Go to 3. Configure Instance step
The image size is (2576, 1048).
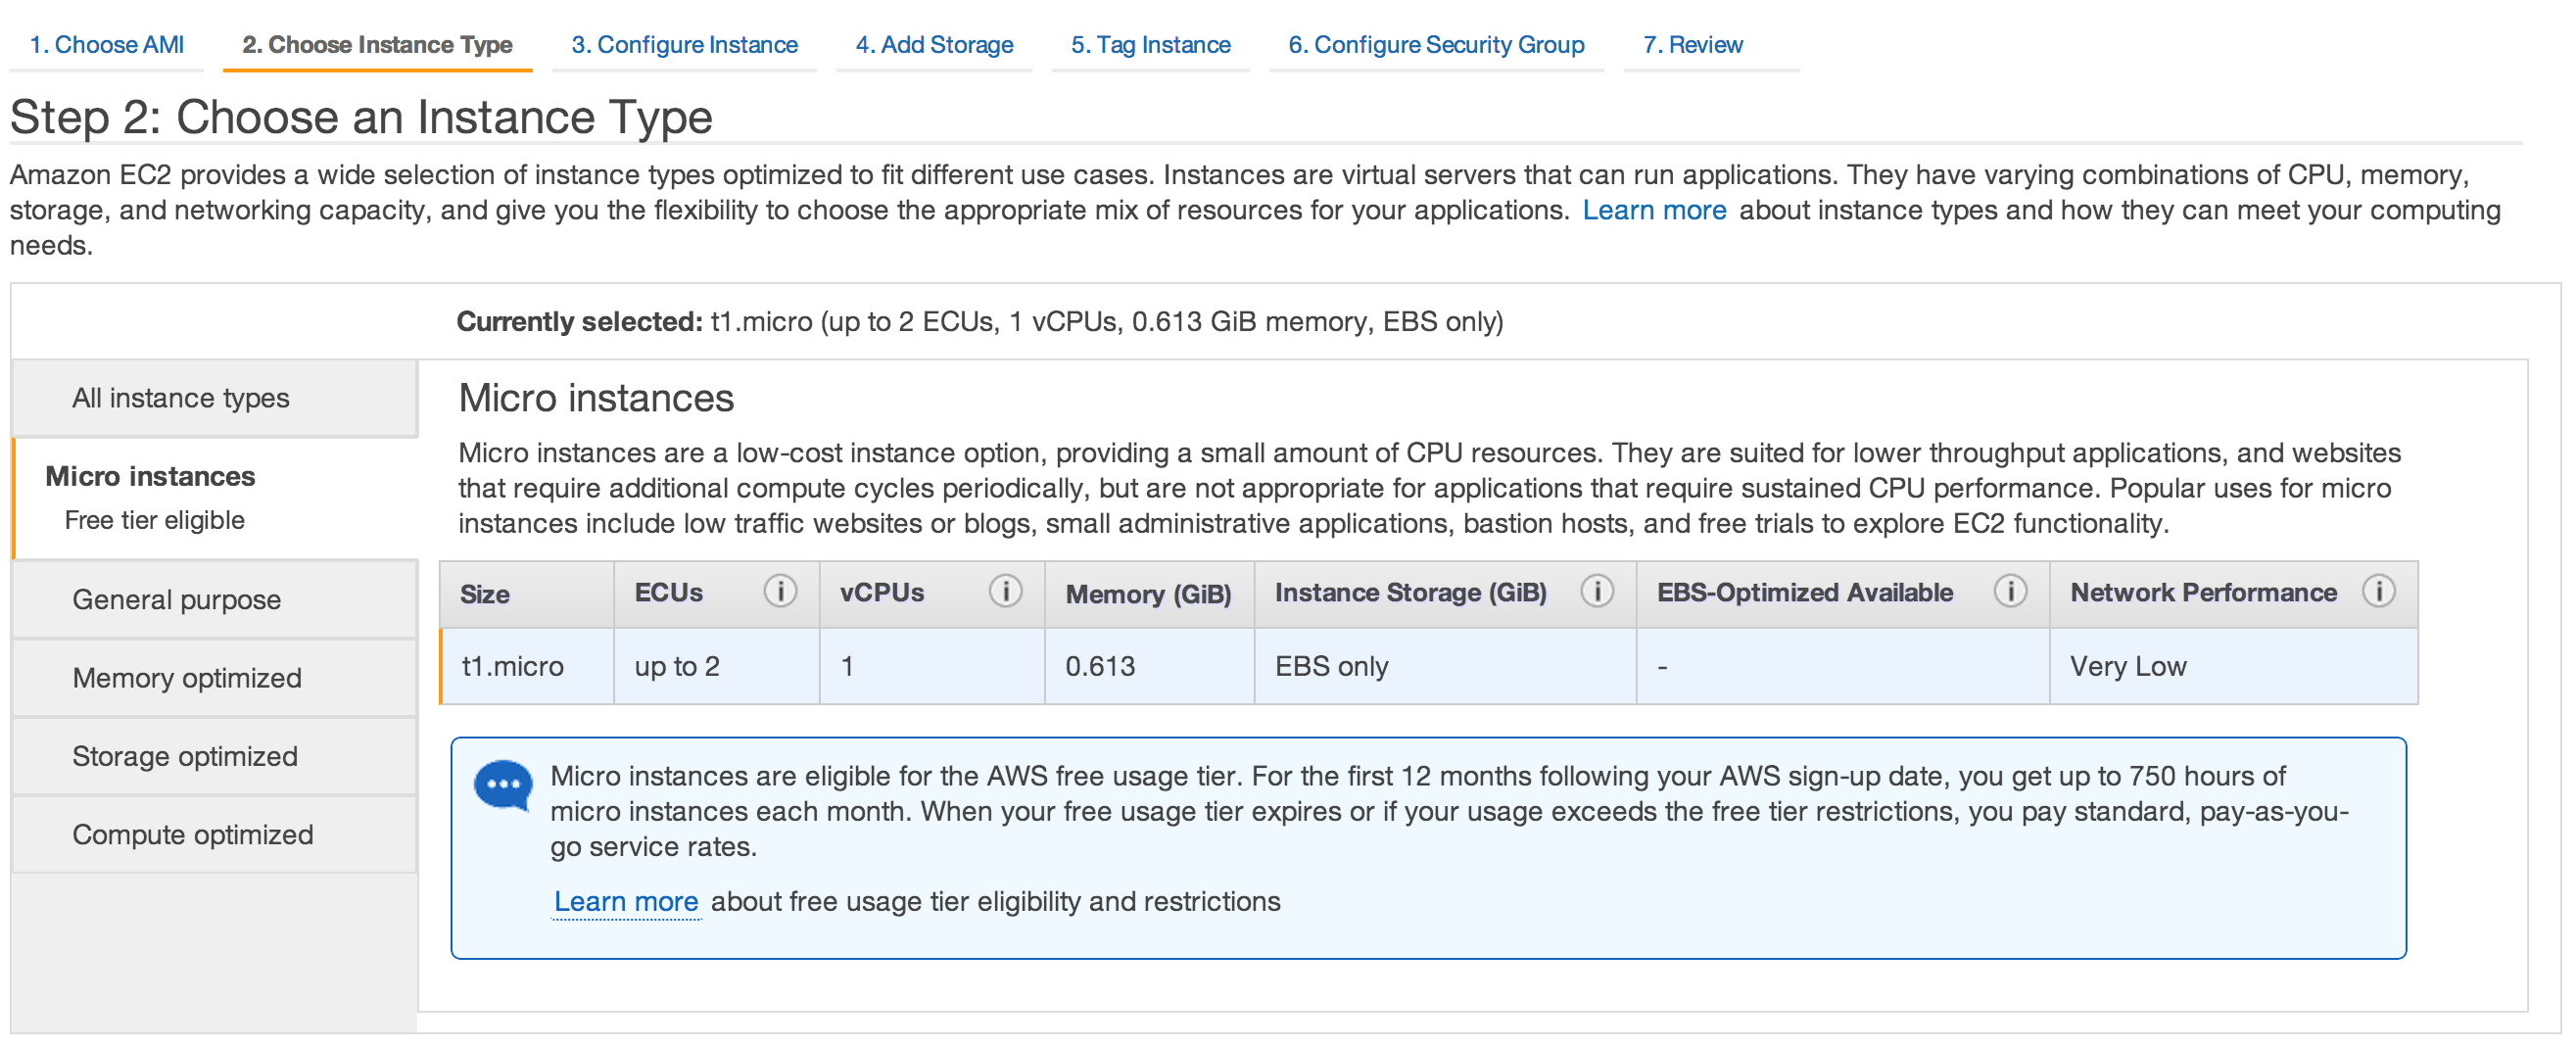pyautogui.click(x=684, y=45)
